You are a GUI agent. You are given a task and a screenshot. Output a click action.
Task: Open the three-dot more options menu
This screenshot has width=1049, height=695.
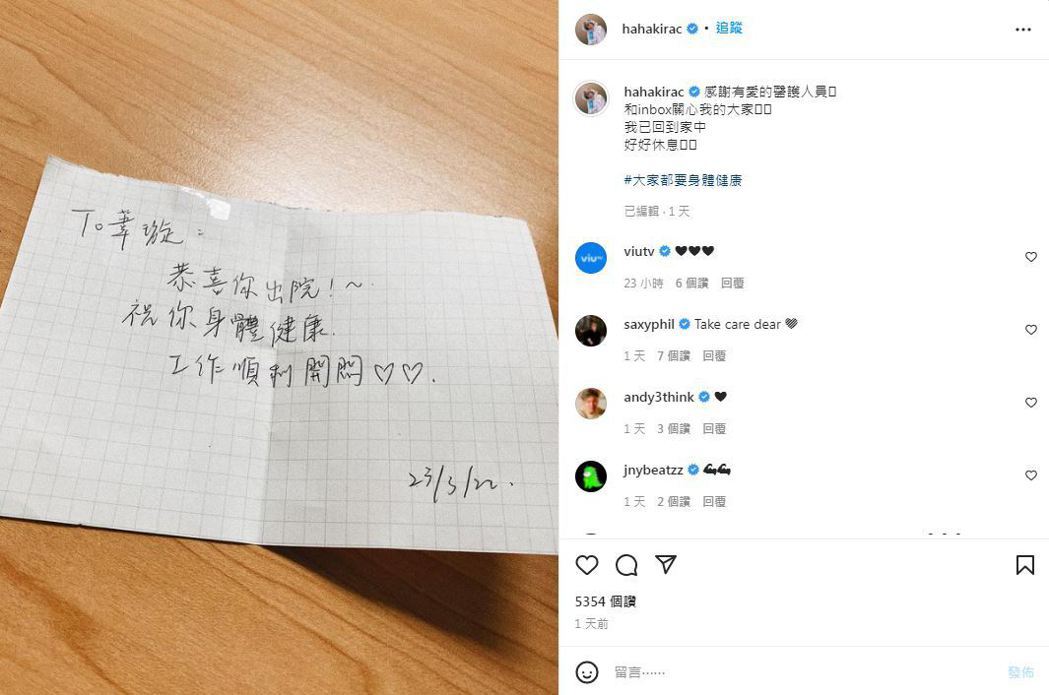click(x=1023, y=29)
